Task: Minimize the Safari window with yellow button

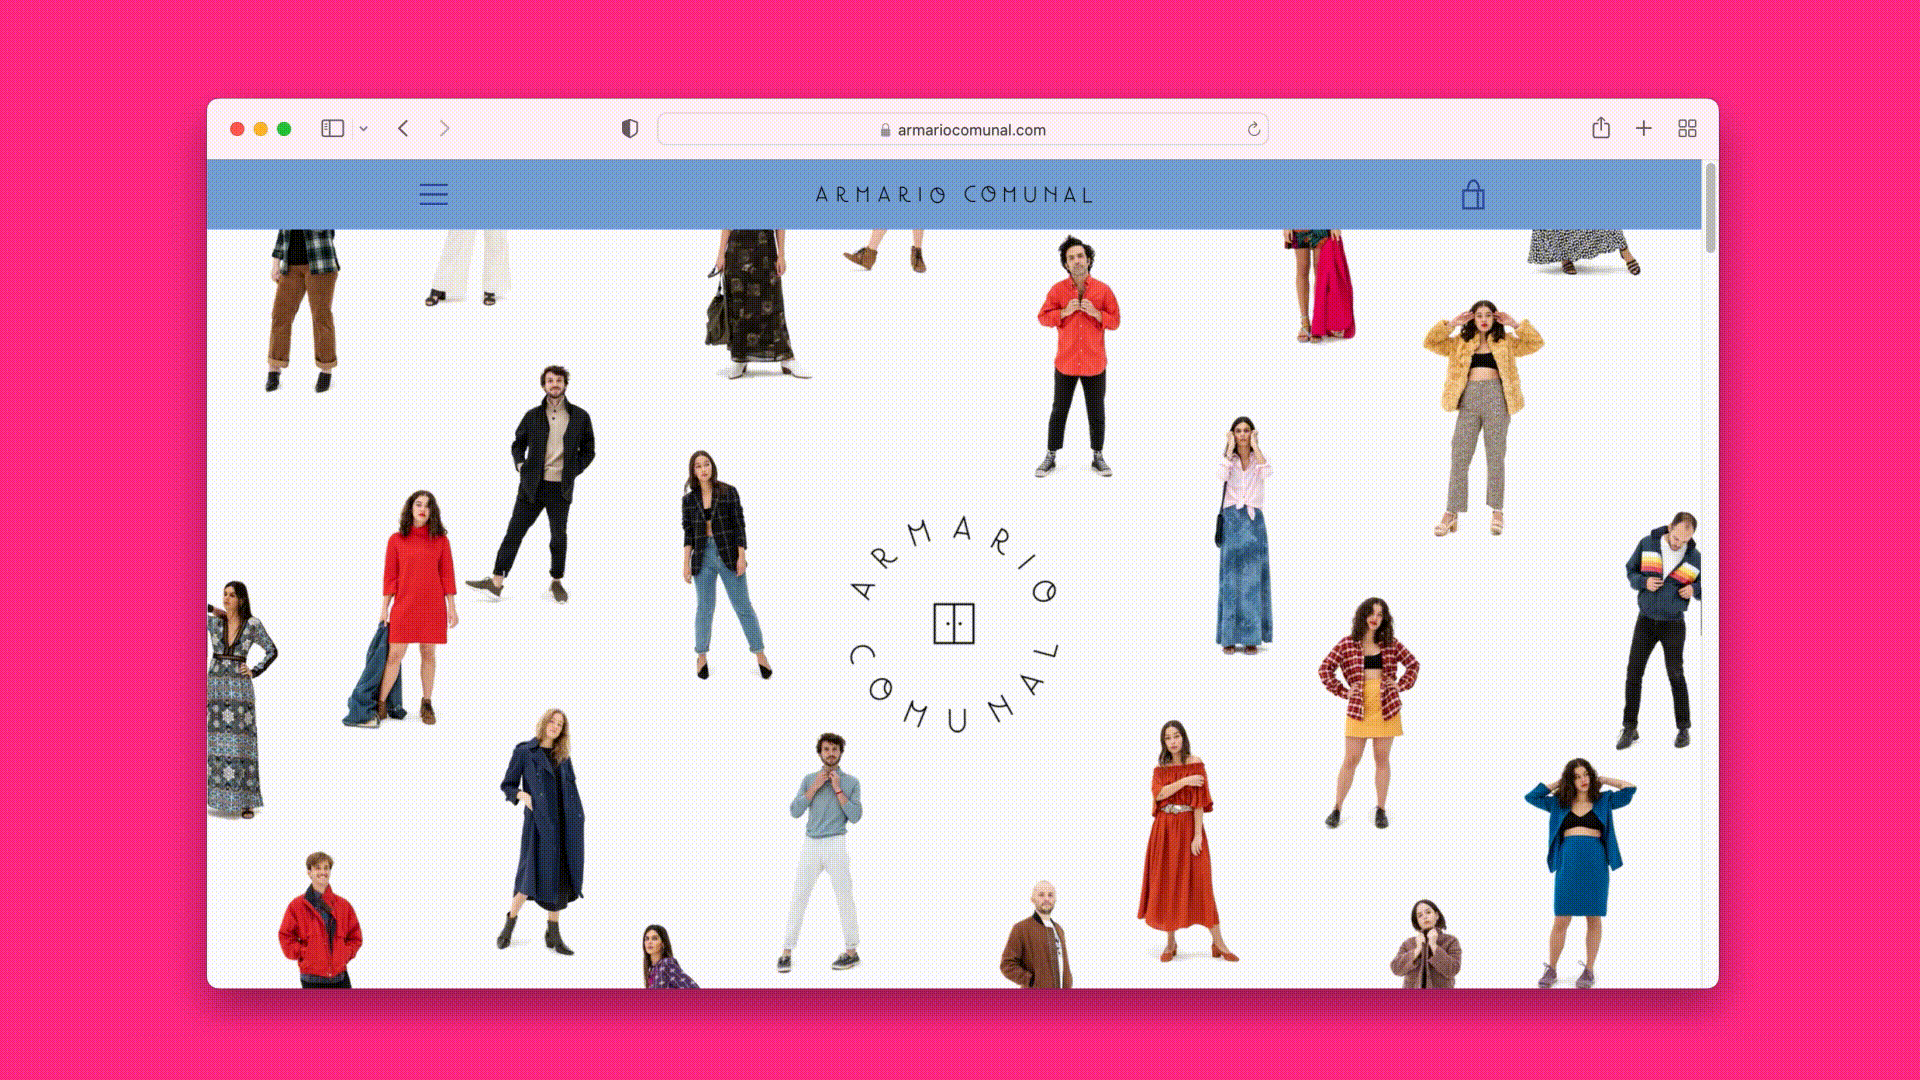Action: pyautogui.click(x=260, y=129)
